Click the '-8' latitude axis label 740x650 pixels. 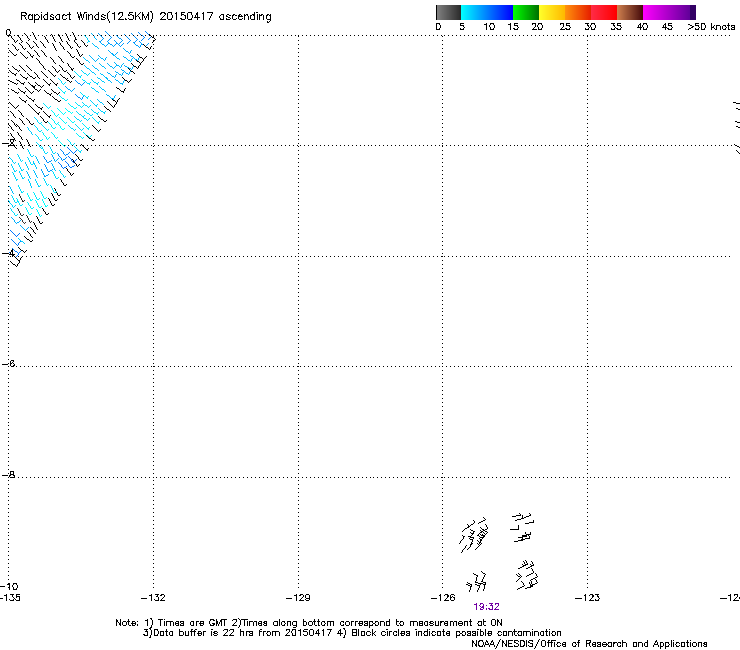tap(8, 475)
